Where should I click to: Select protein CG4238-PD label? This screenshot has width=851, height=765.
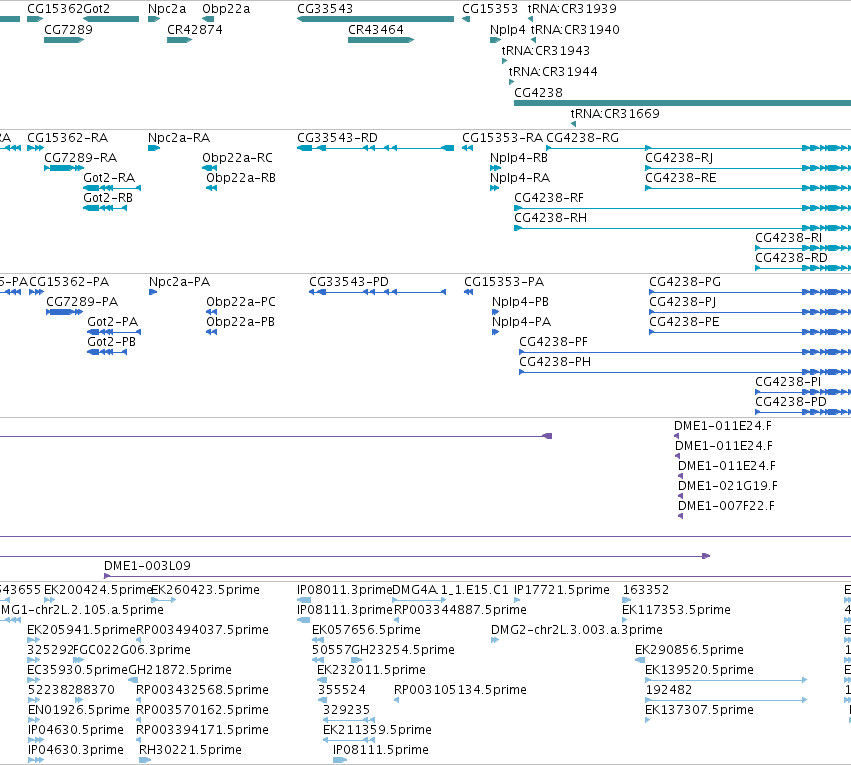[x=791, y=402]
